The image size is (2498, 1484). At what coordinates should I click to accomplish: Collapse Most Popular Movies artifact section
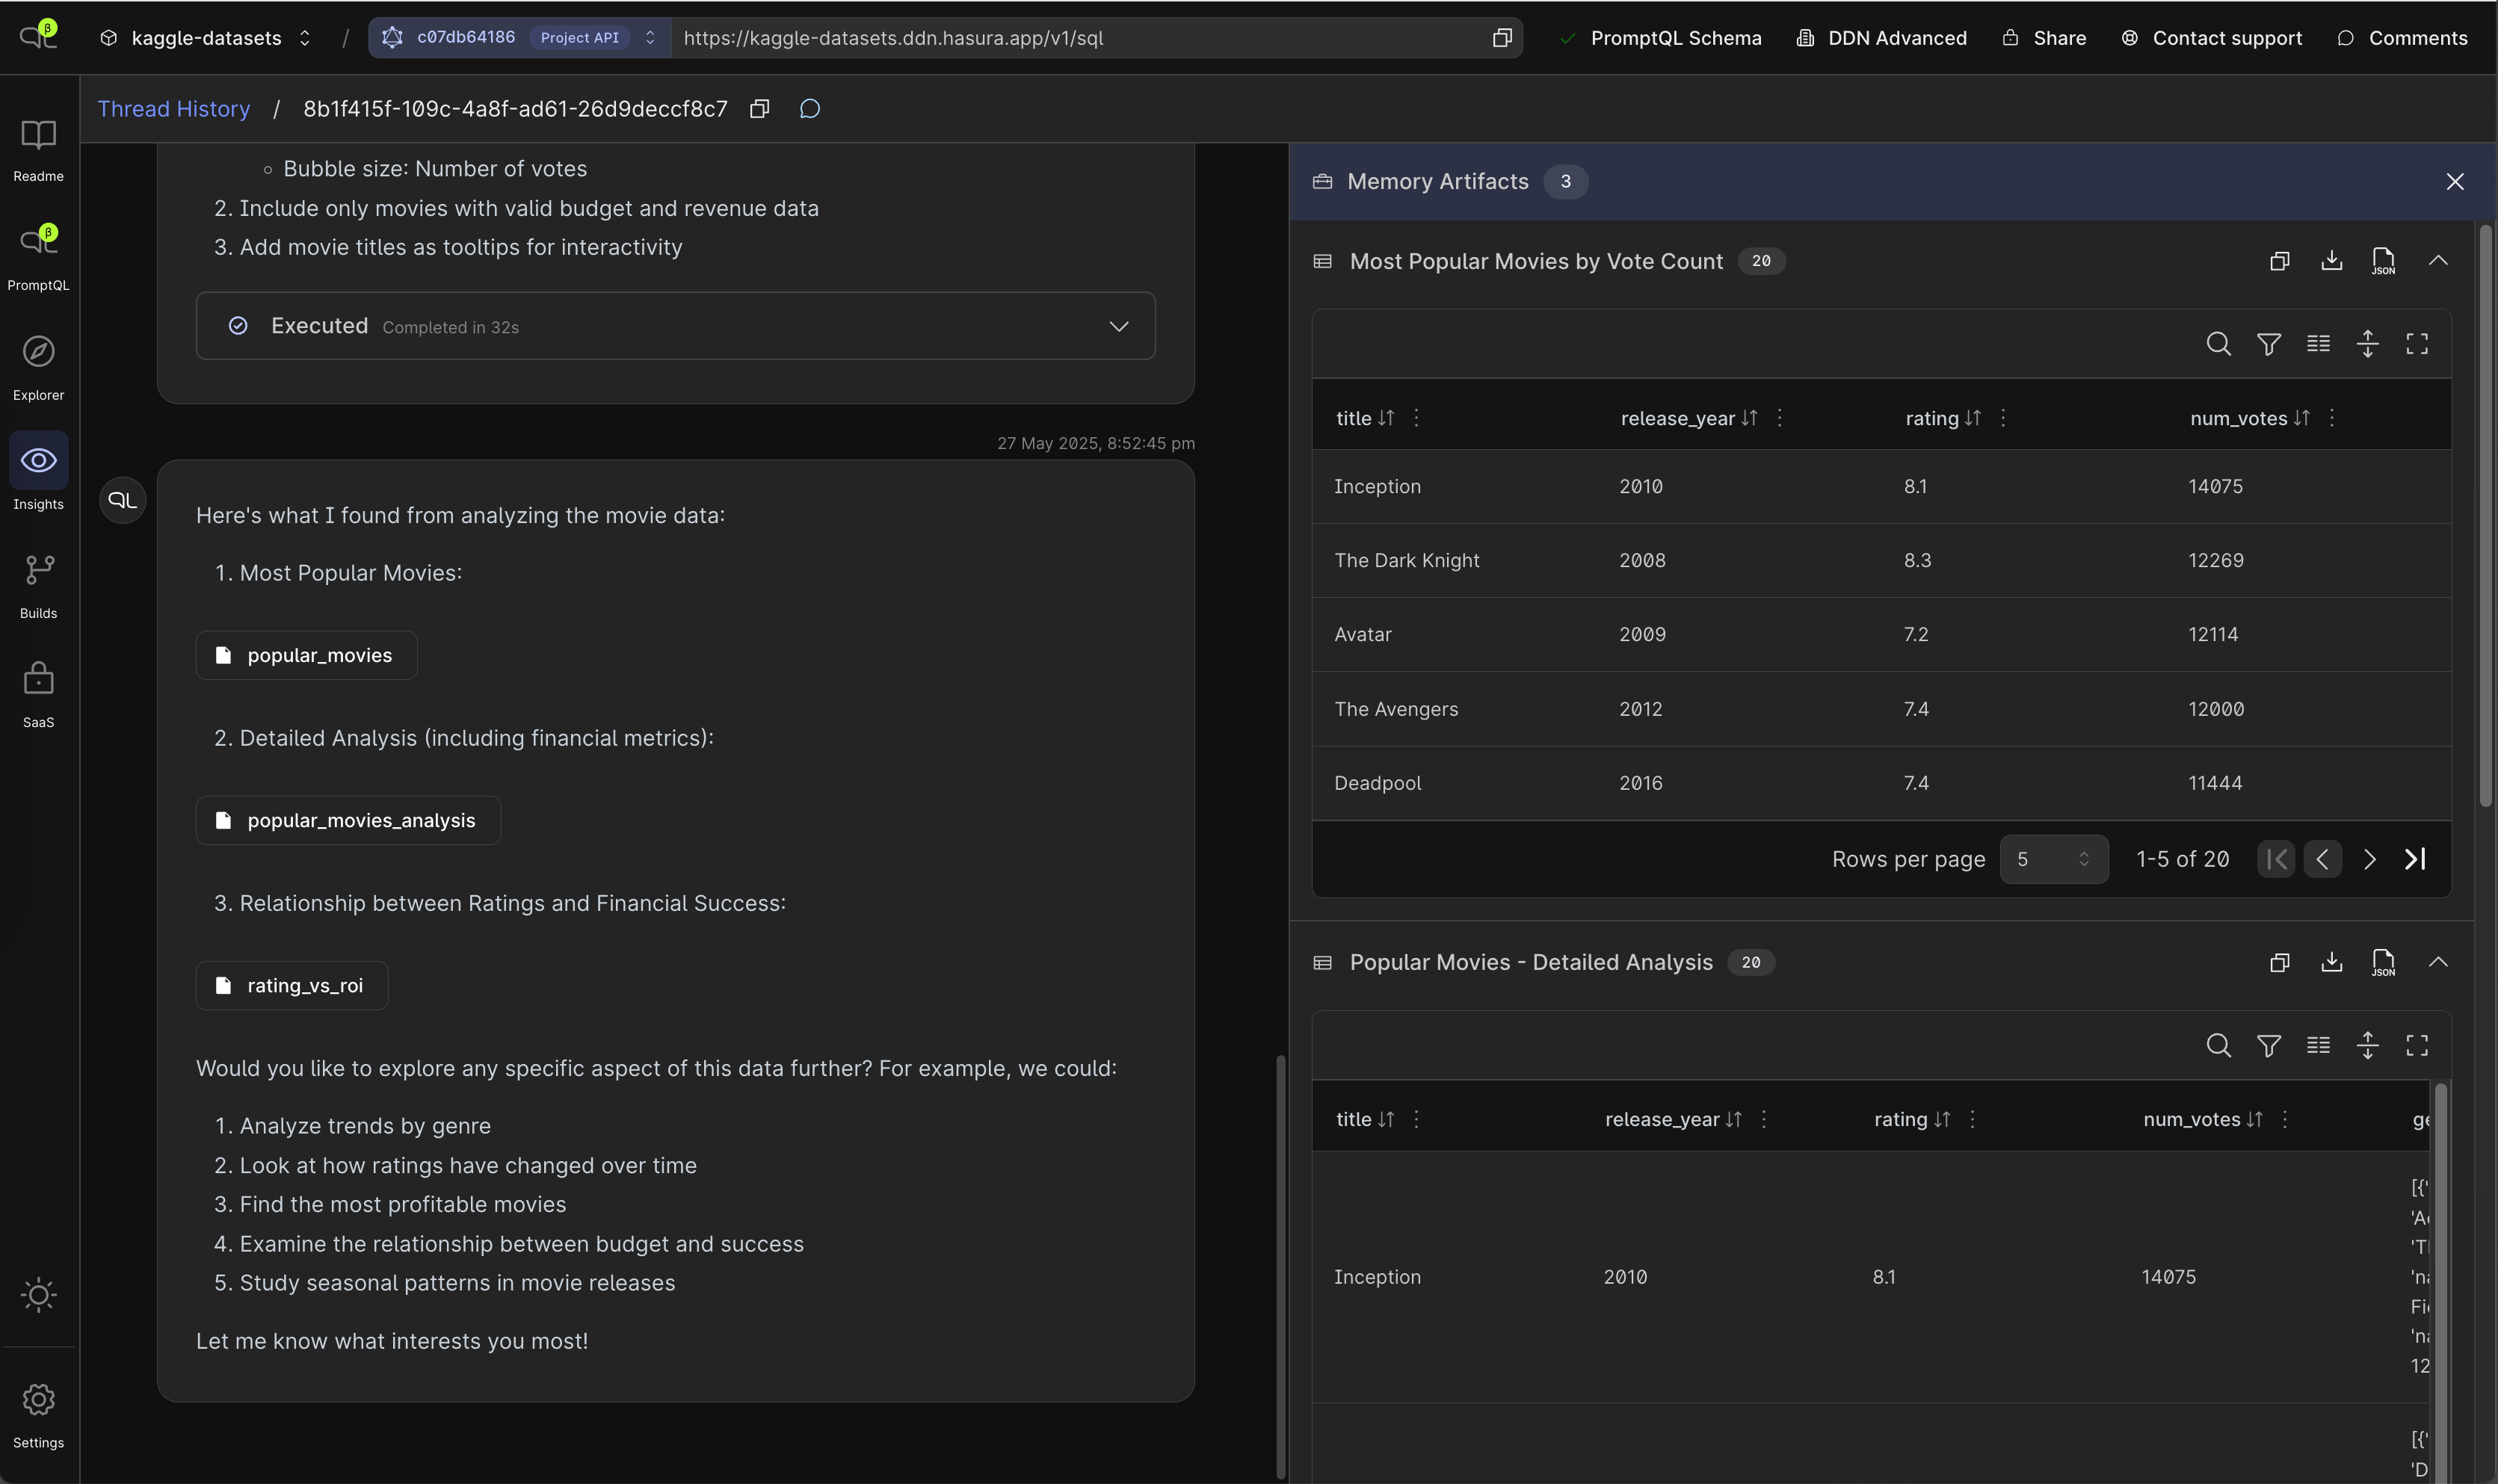coord(2438,261)
